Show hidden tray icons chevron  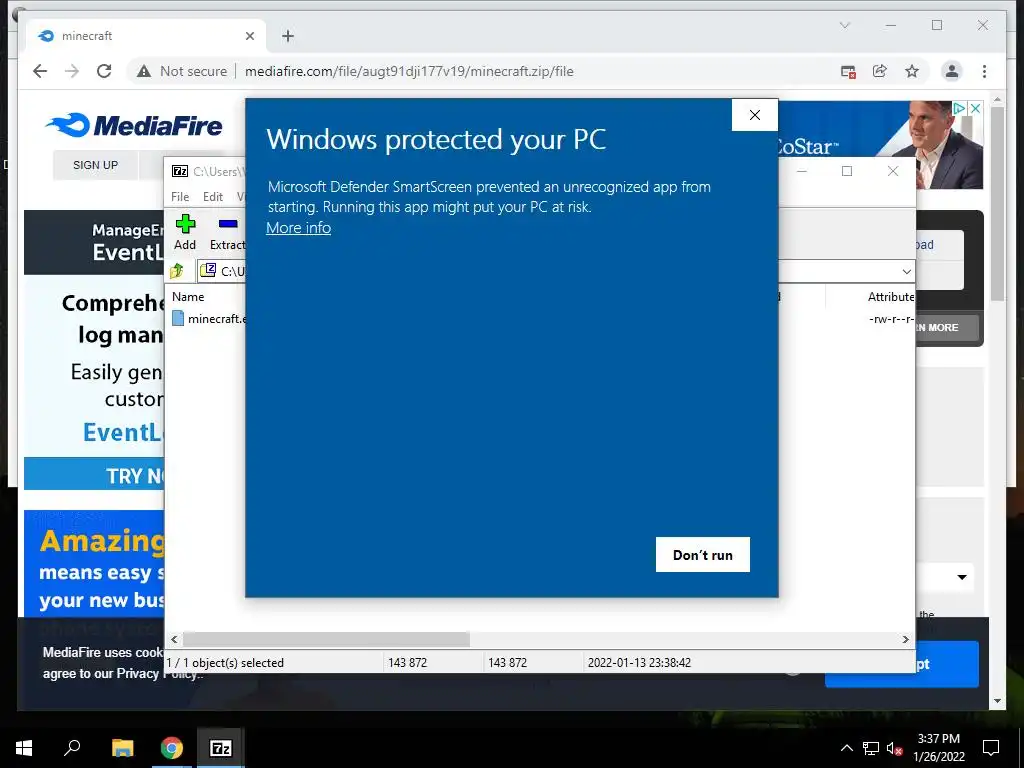click(846, 748)
